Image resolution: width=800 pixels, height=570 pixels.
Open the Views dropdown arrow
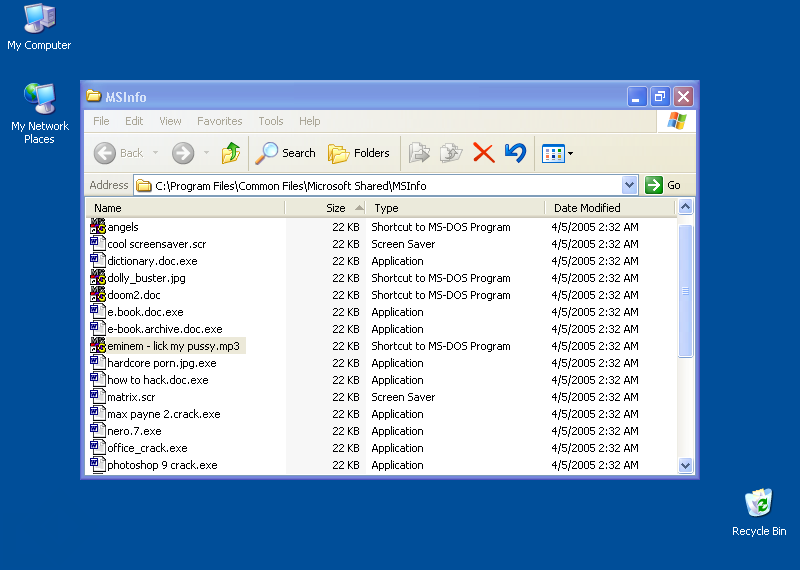coord(570,153)
